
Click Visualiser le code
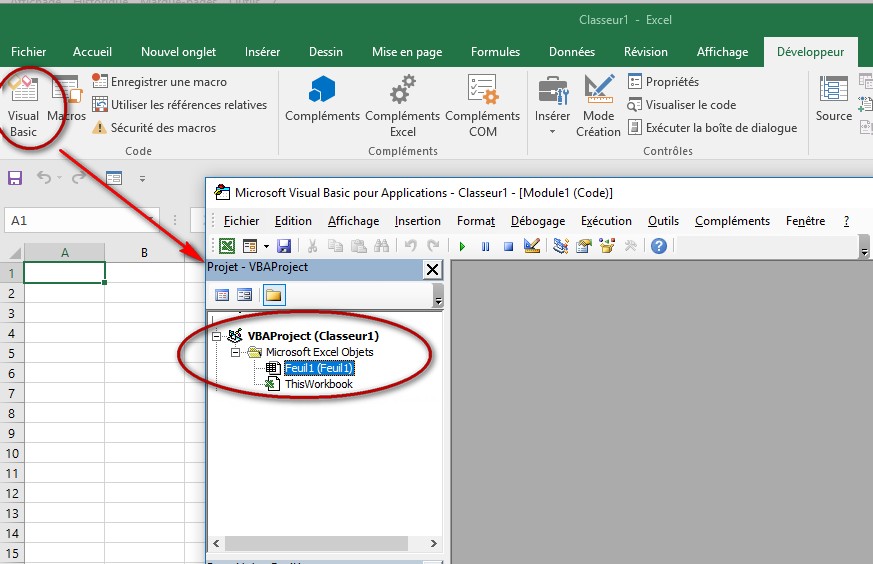682,105
